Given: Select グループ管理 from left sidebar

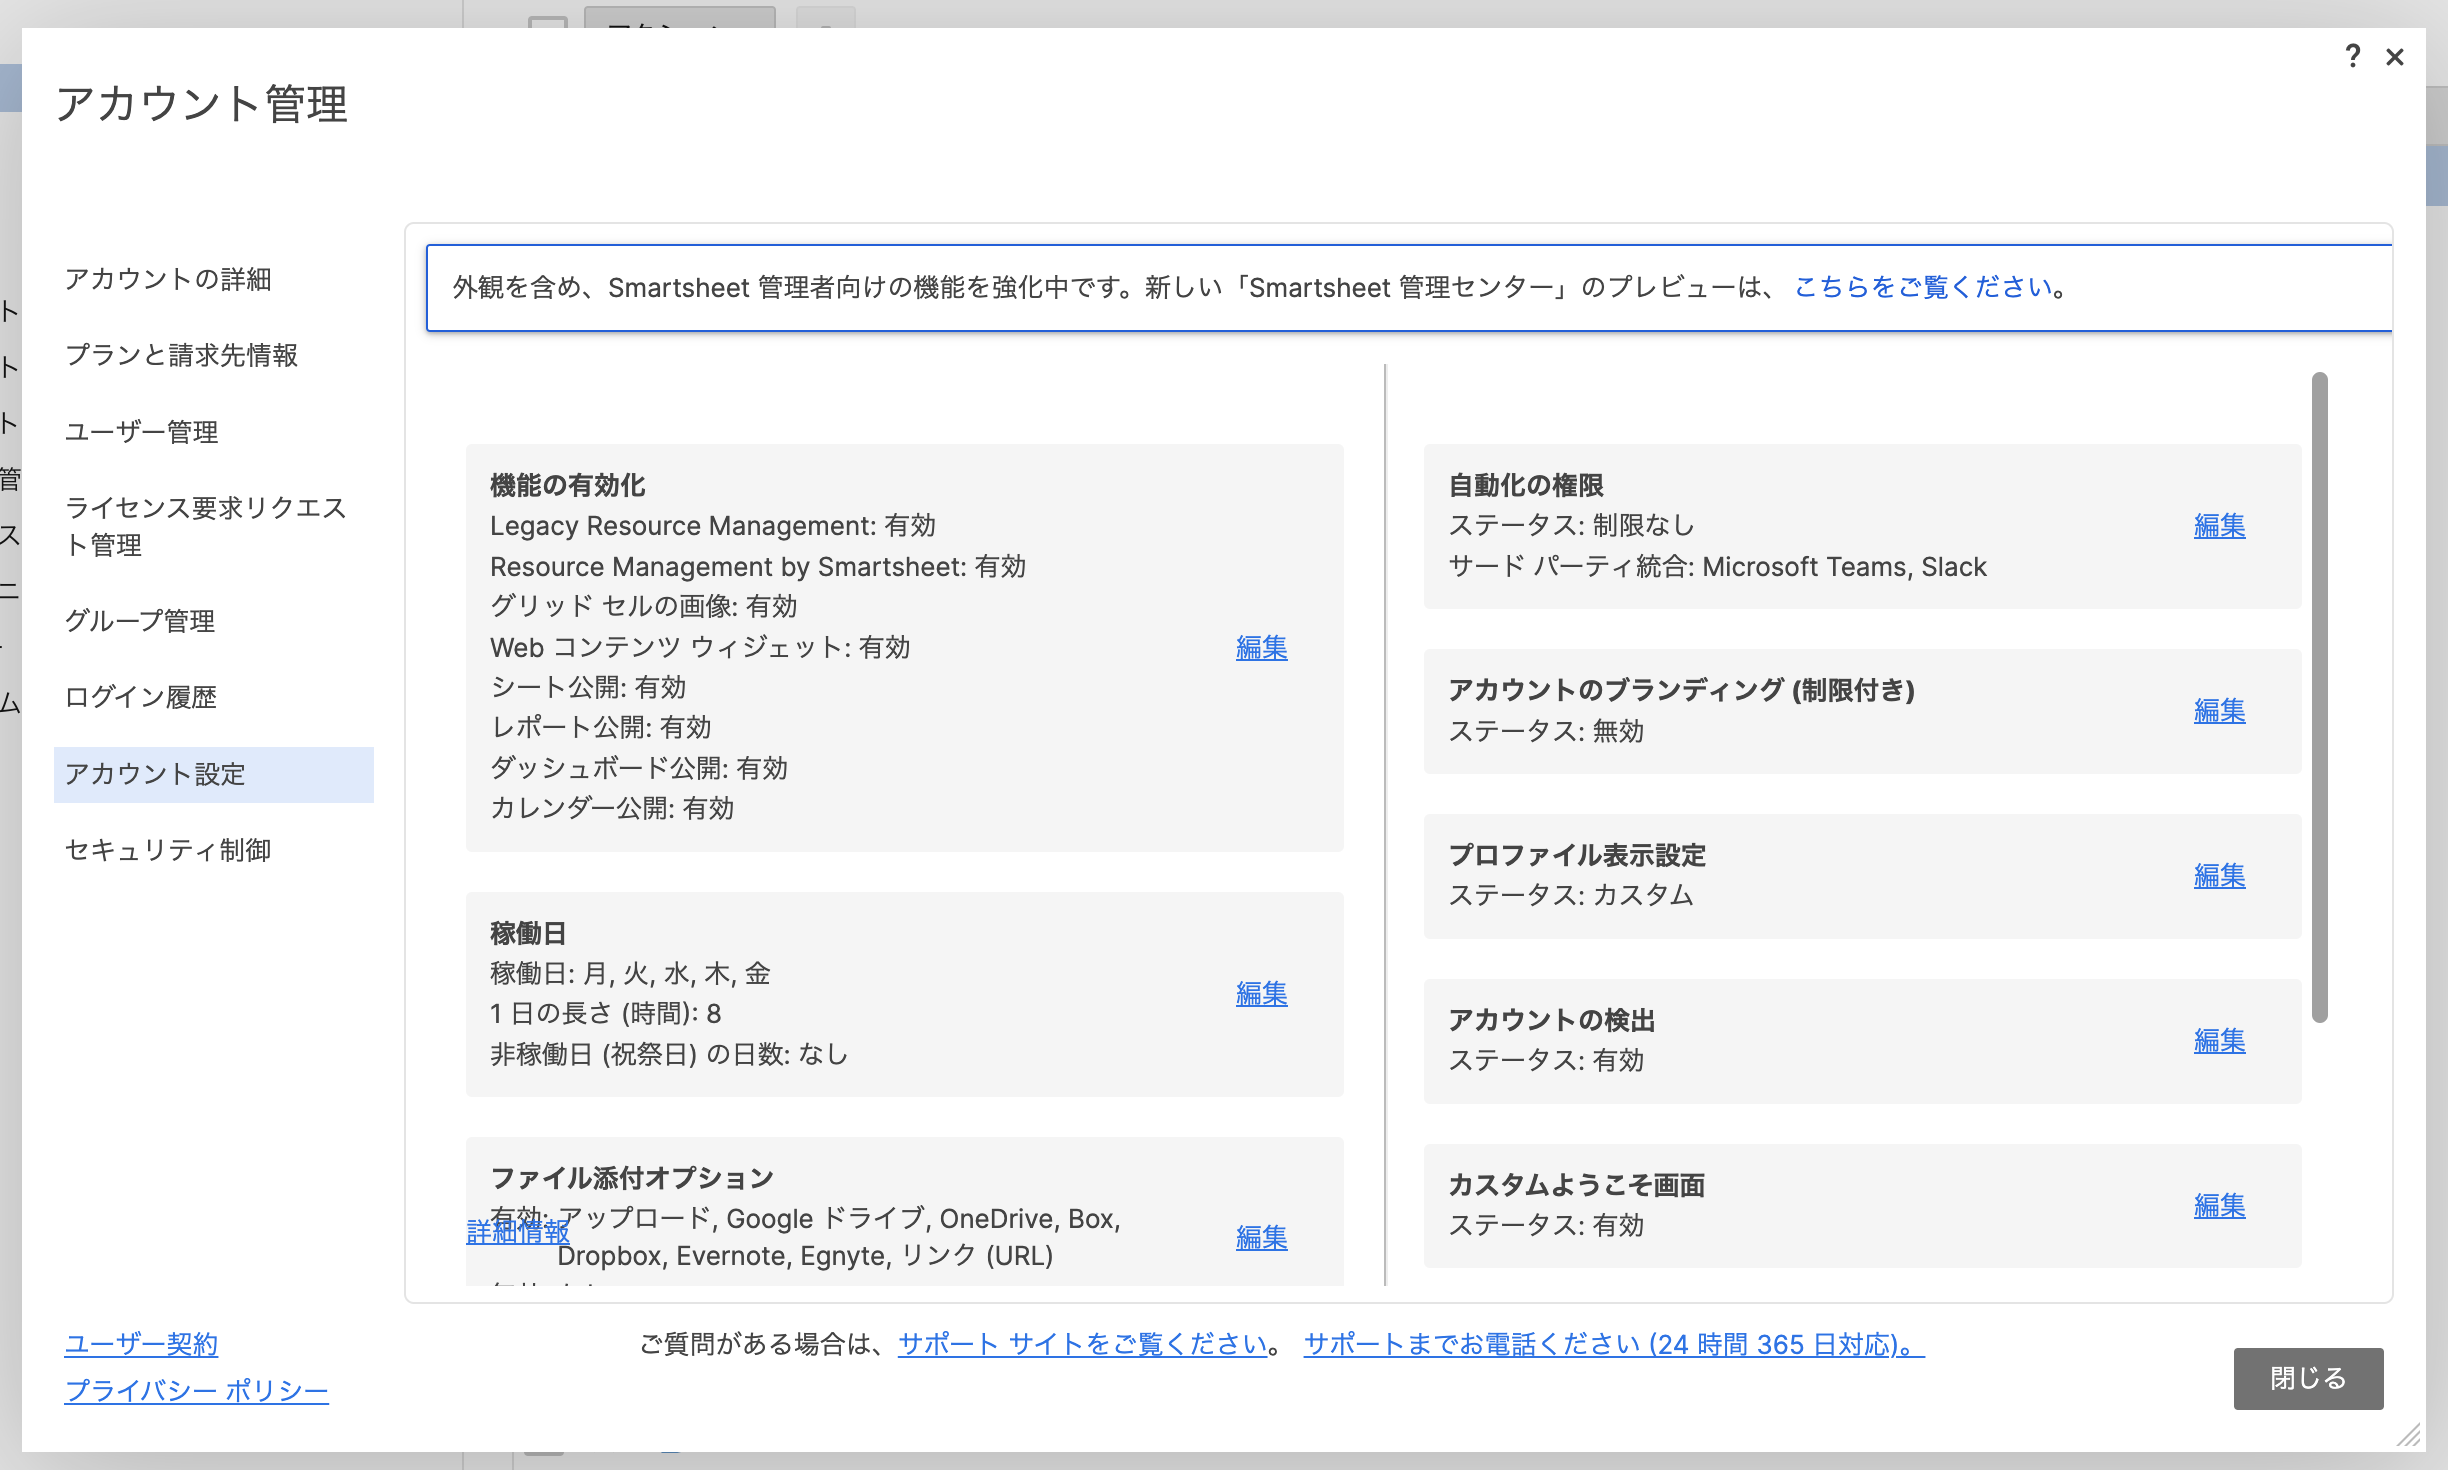Looking at the screenshot, I should (x=142, y=621).
